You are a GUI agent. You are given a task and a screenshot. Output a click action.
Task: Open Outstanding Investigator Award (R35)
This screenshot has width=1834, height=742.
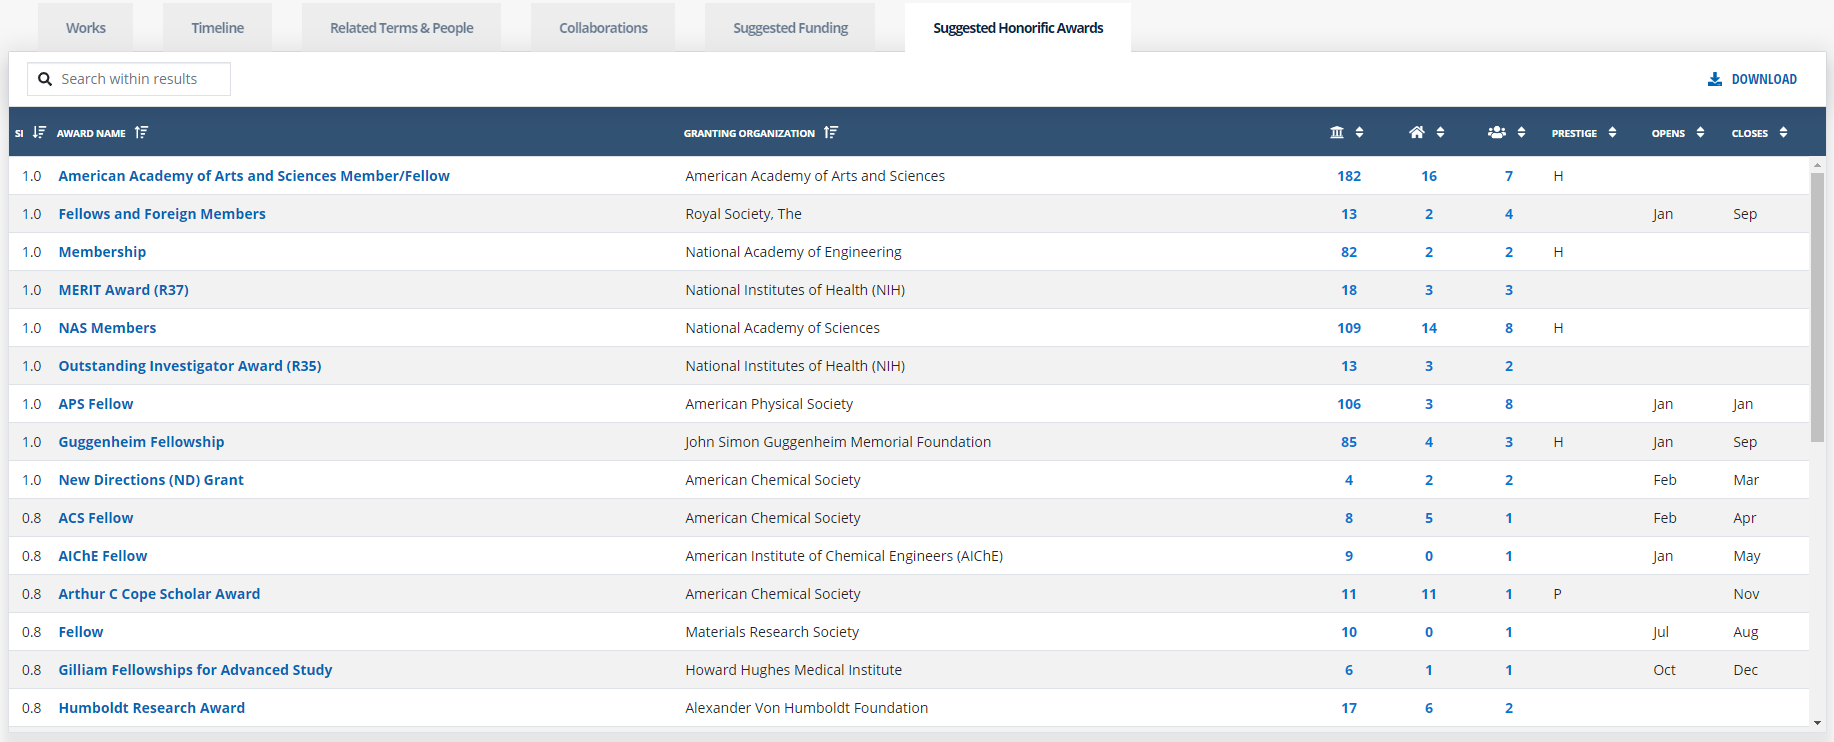coord(190,366)
